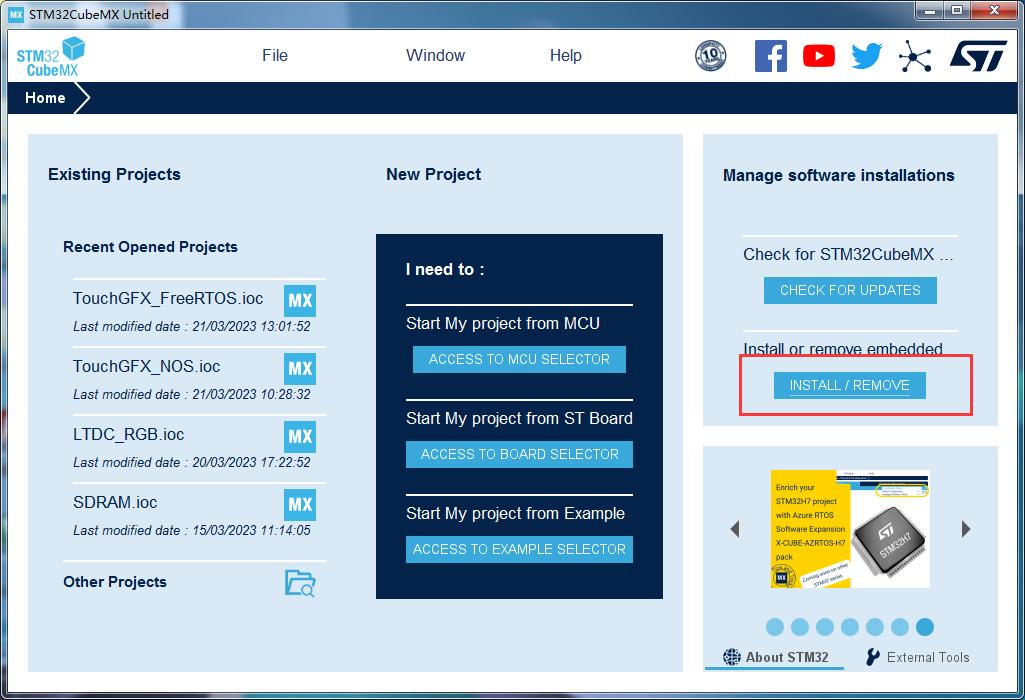Open the File menu

click(x=275, y=56)
